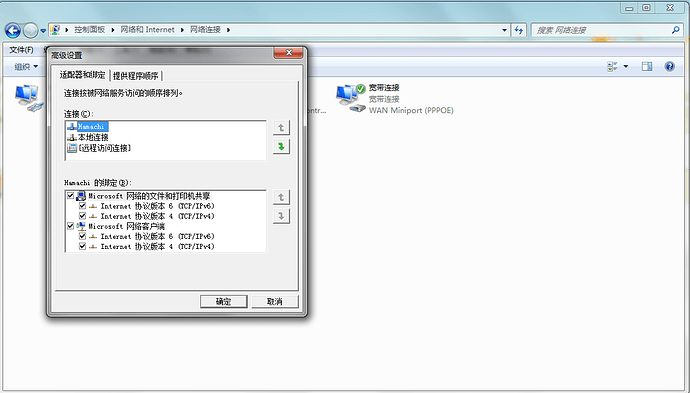Open the 文件(F) menu
This screenshot has height=393, width=690.
pos(22,50)
